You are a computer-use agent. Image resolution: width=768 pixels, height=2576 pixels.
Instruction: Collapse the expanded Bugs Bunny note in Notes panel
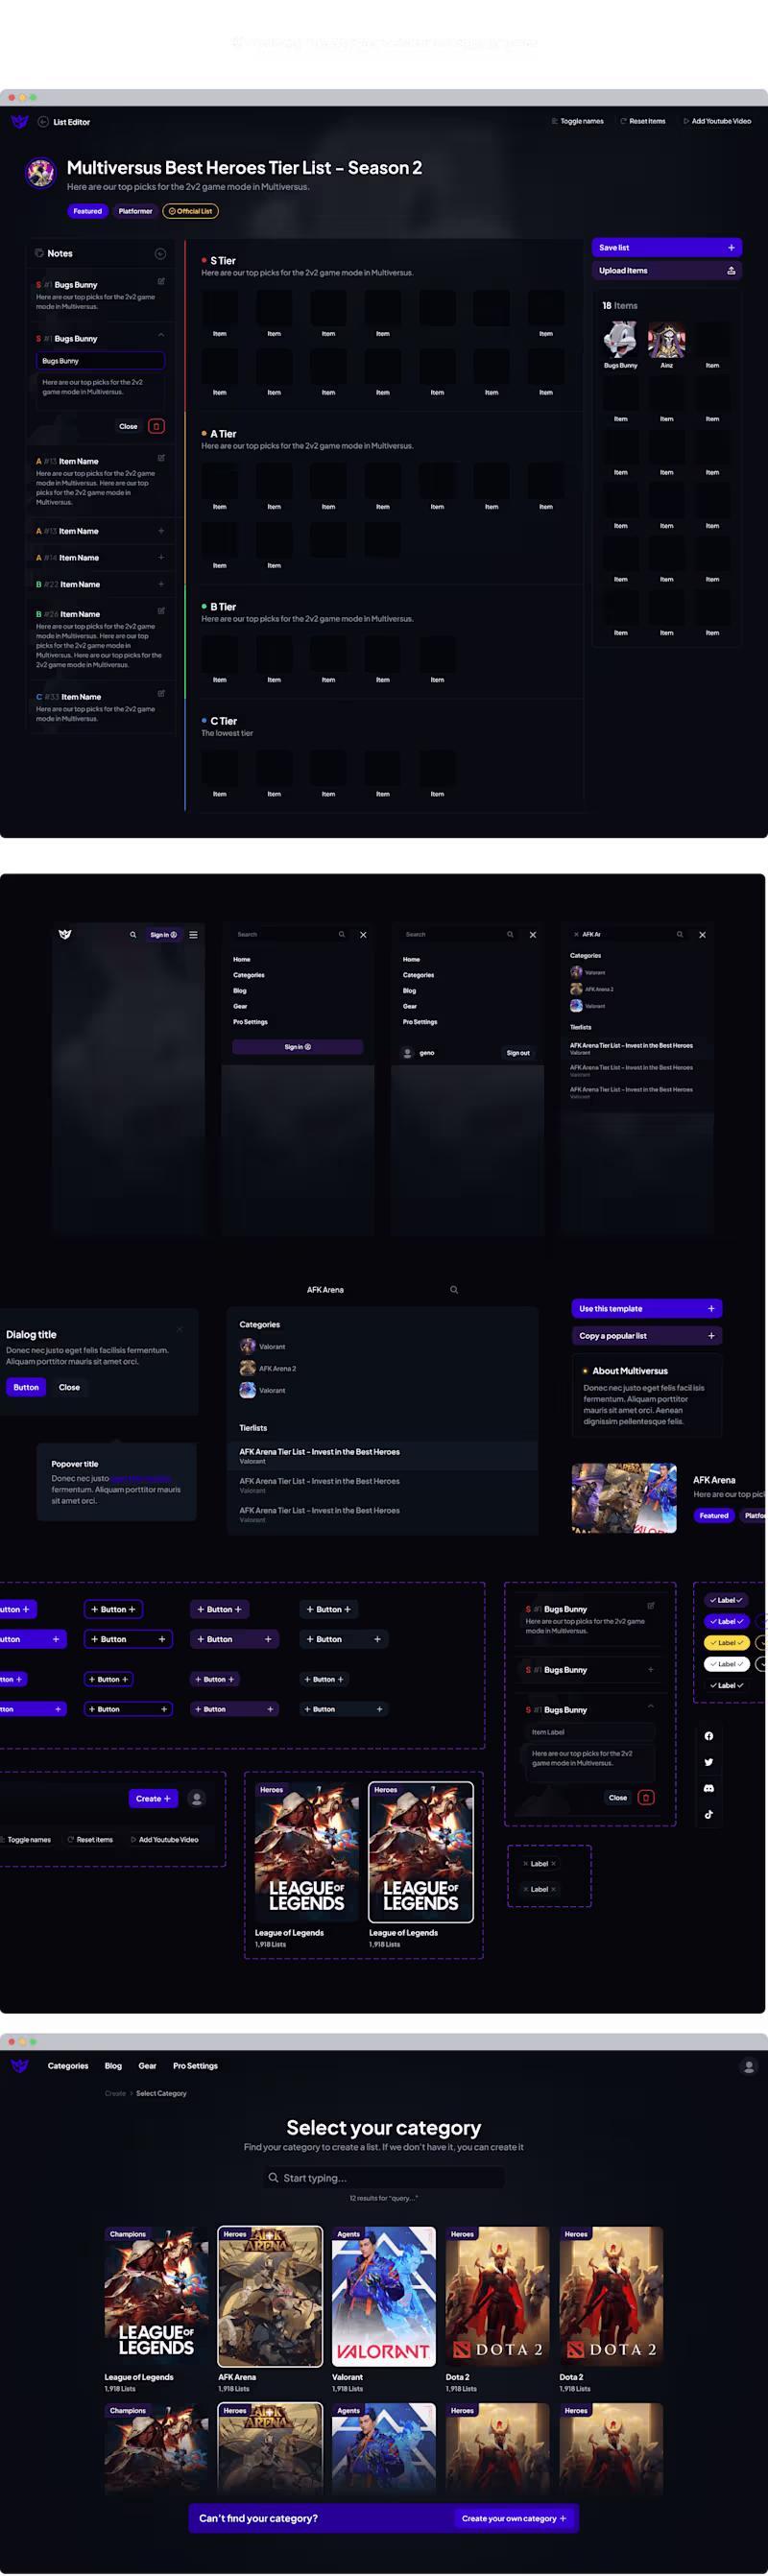coord(161,335)
